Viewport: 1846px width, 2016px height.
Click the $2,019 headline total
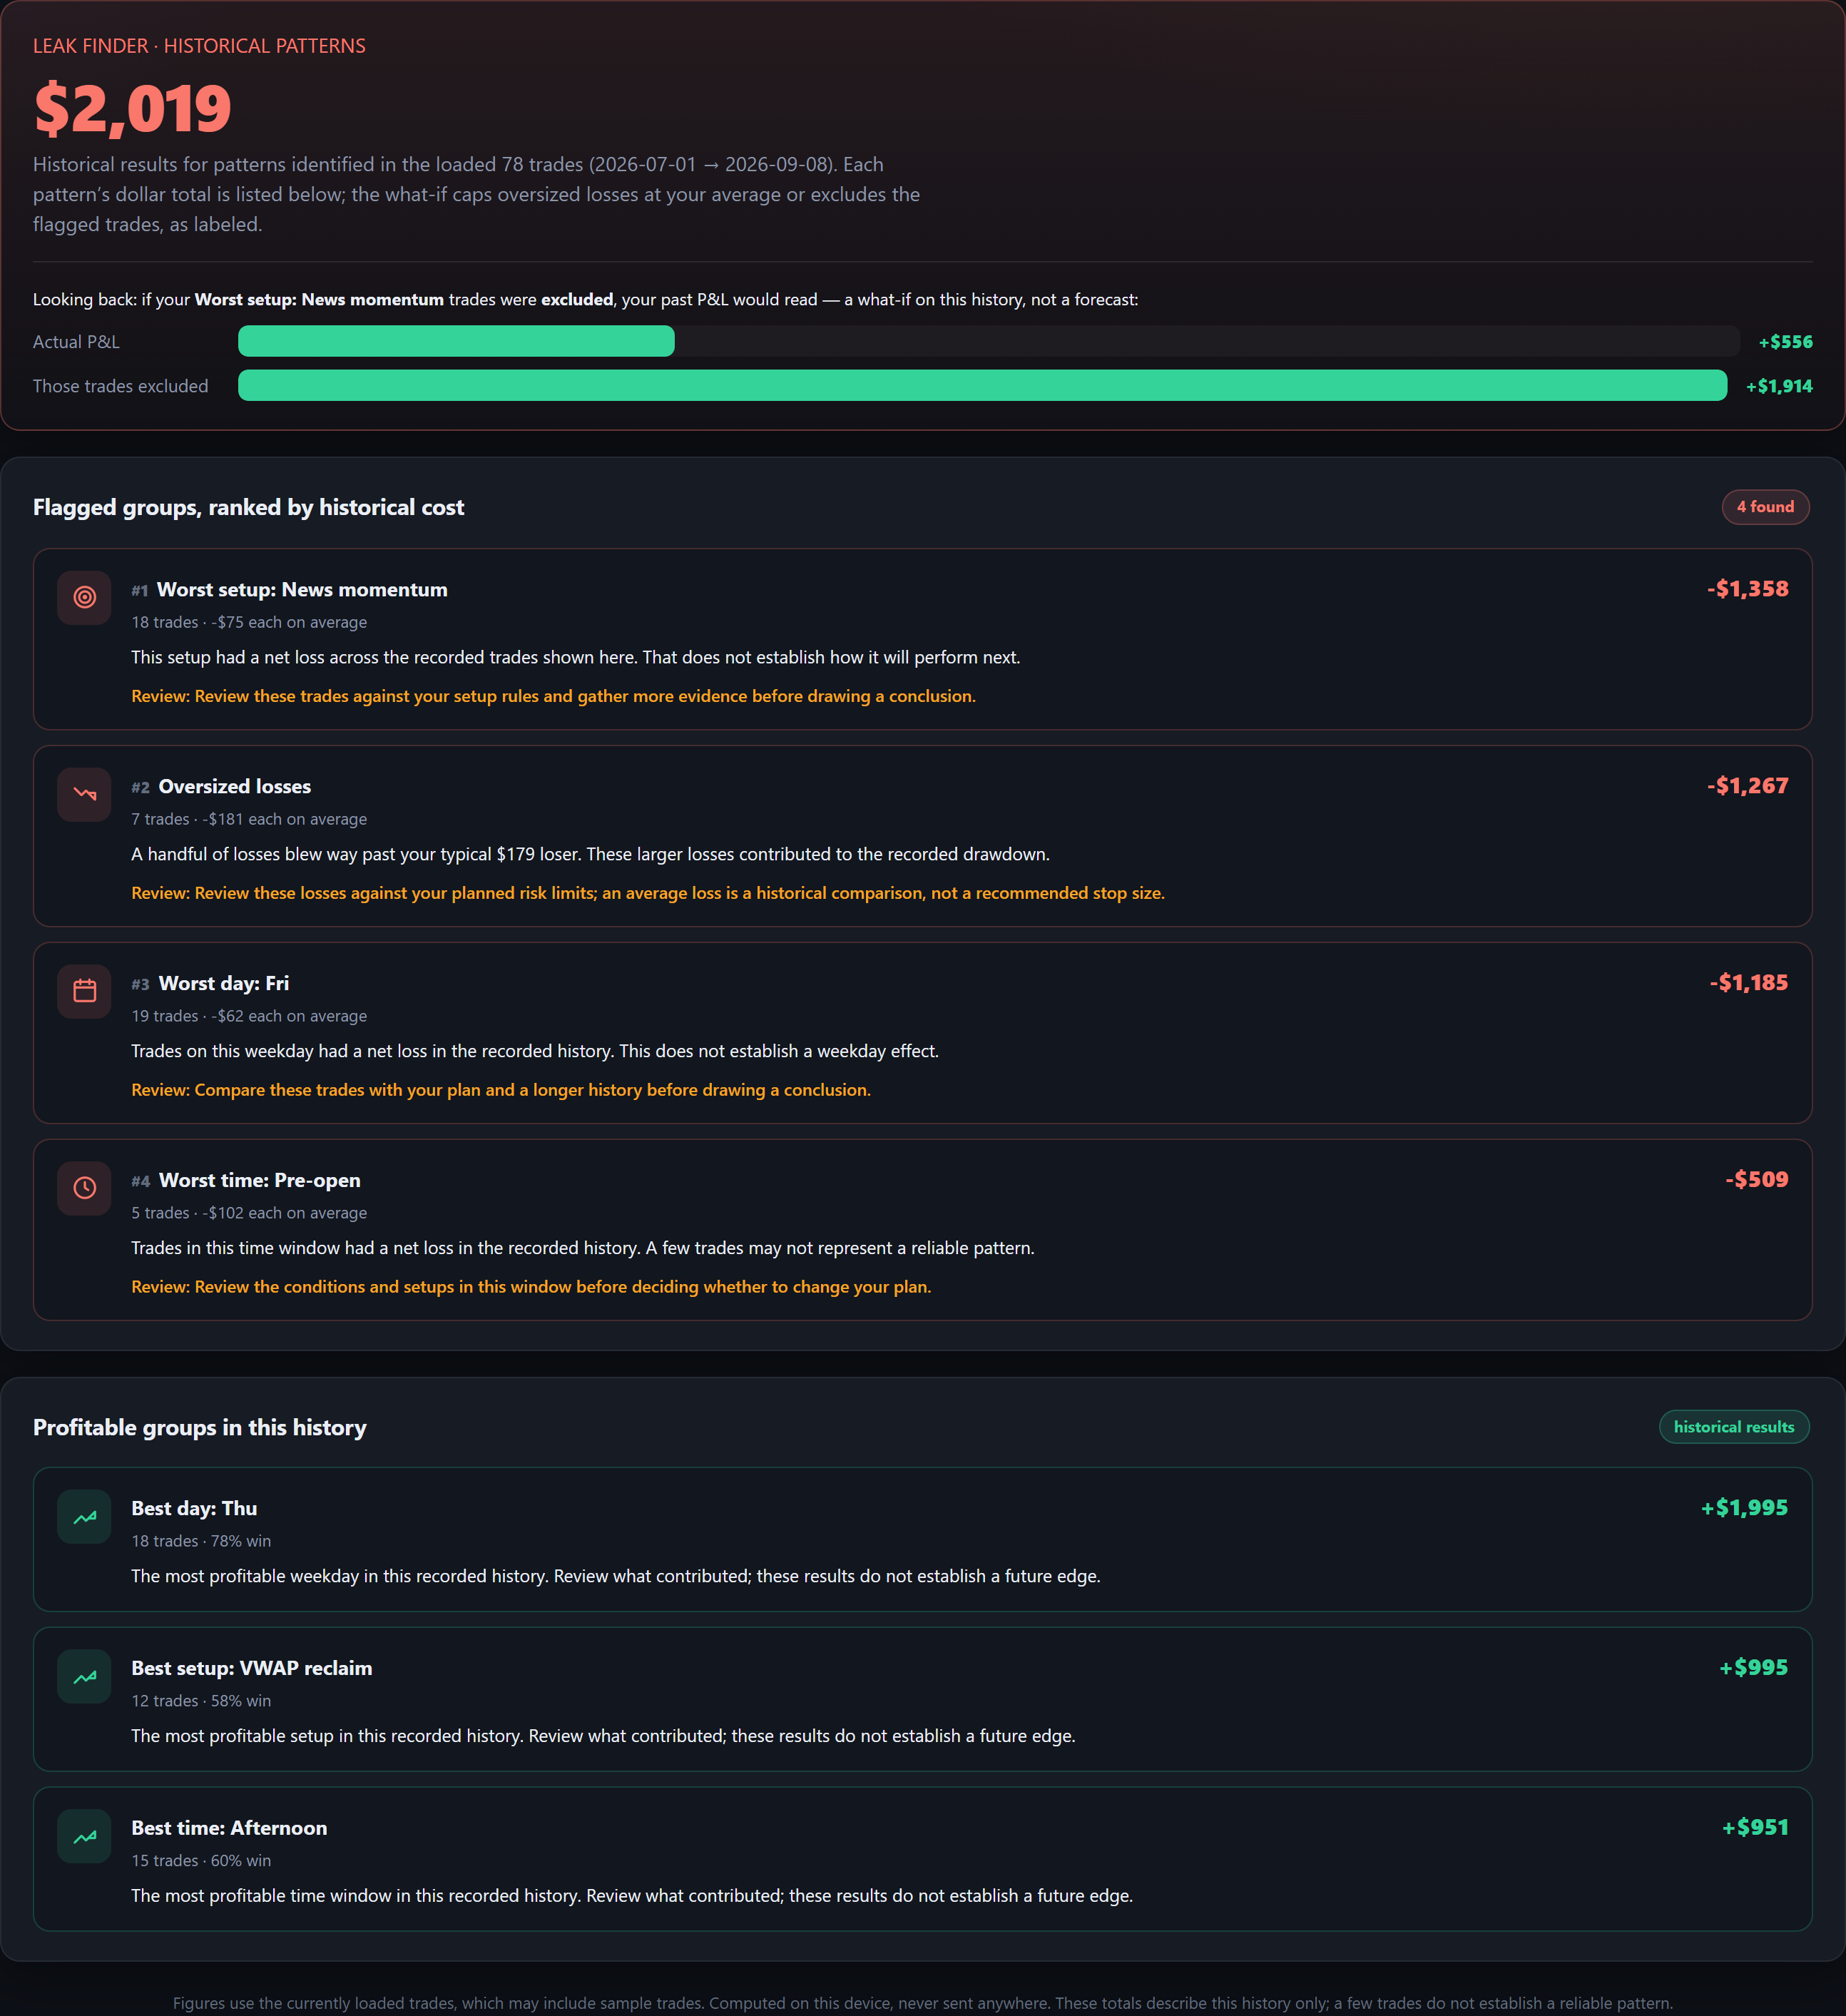pos(132,108)
